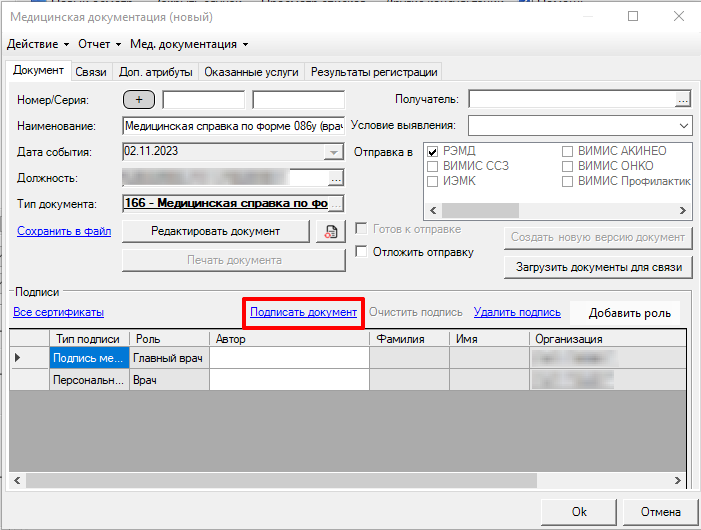Viewport: 701px width, 530px height.
Task: Open the Тип документа lookup ellipsis button
Action: point(336,204)
